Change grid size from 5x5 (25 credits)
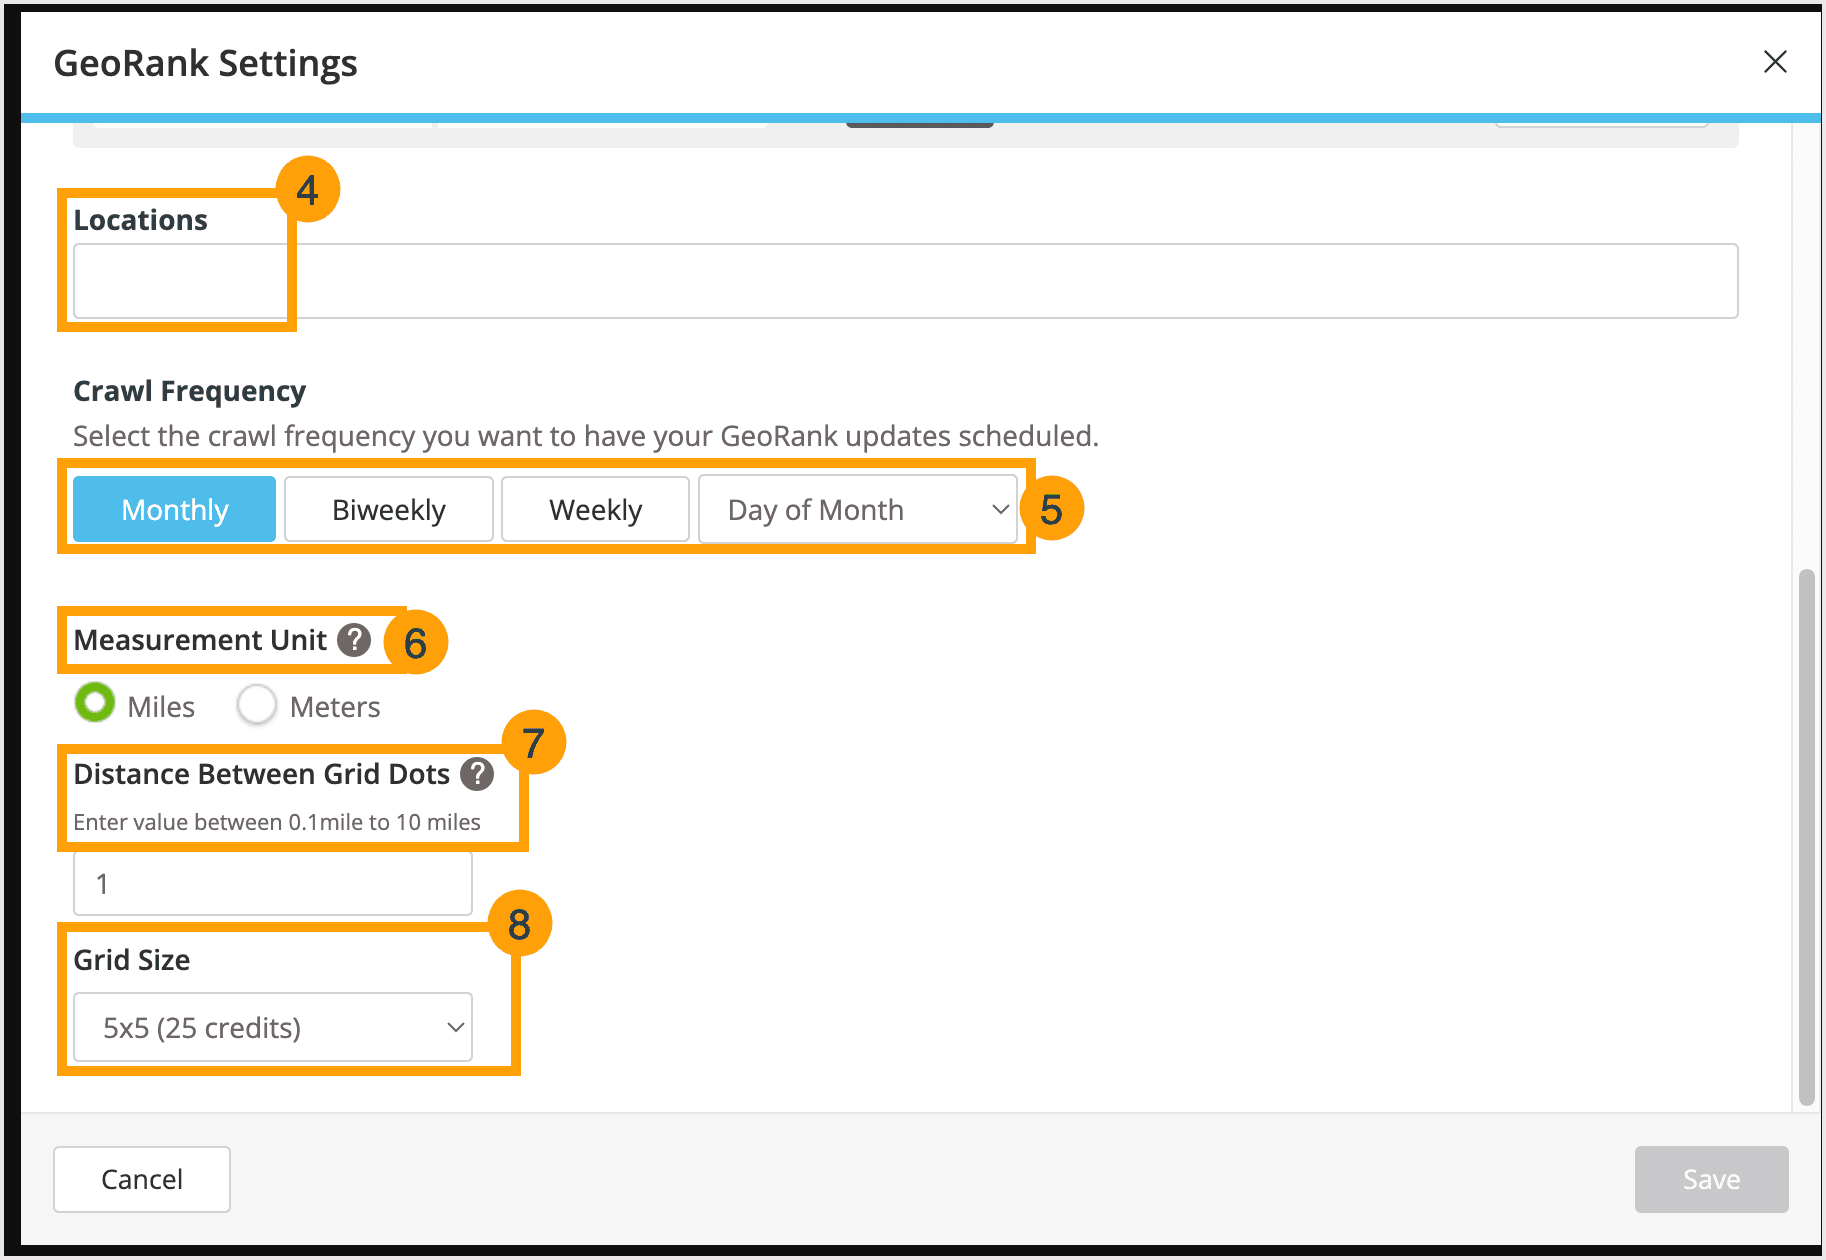Image resolution: width=1826 pixels, height=1260 pixels. coord(271,1027)
